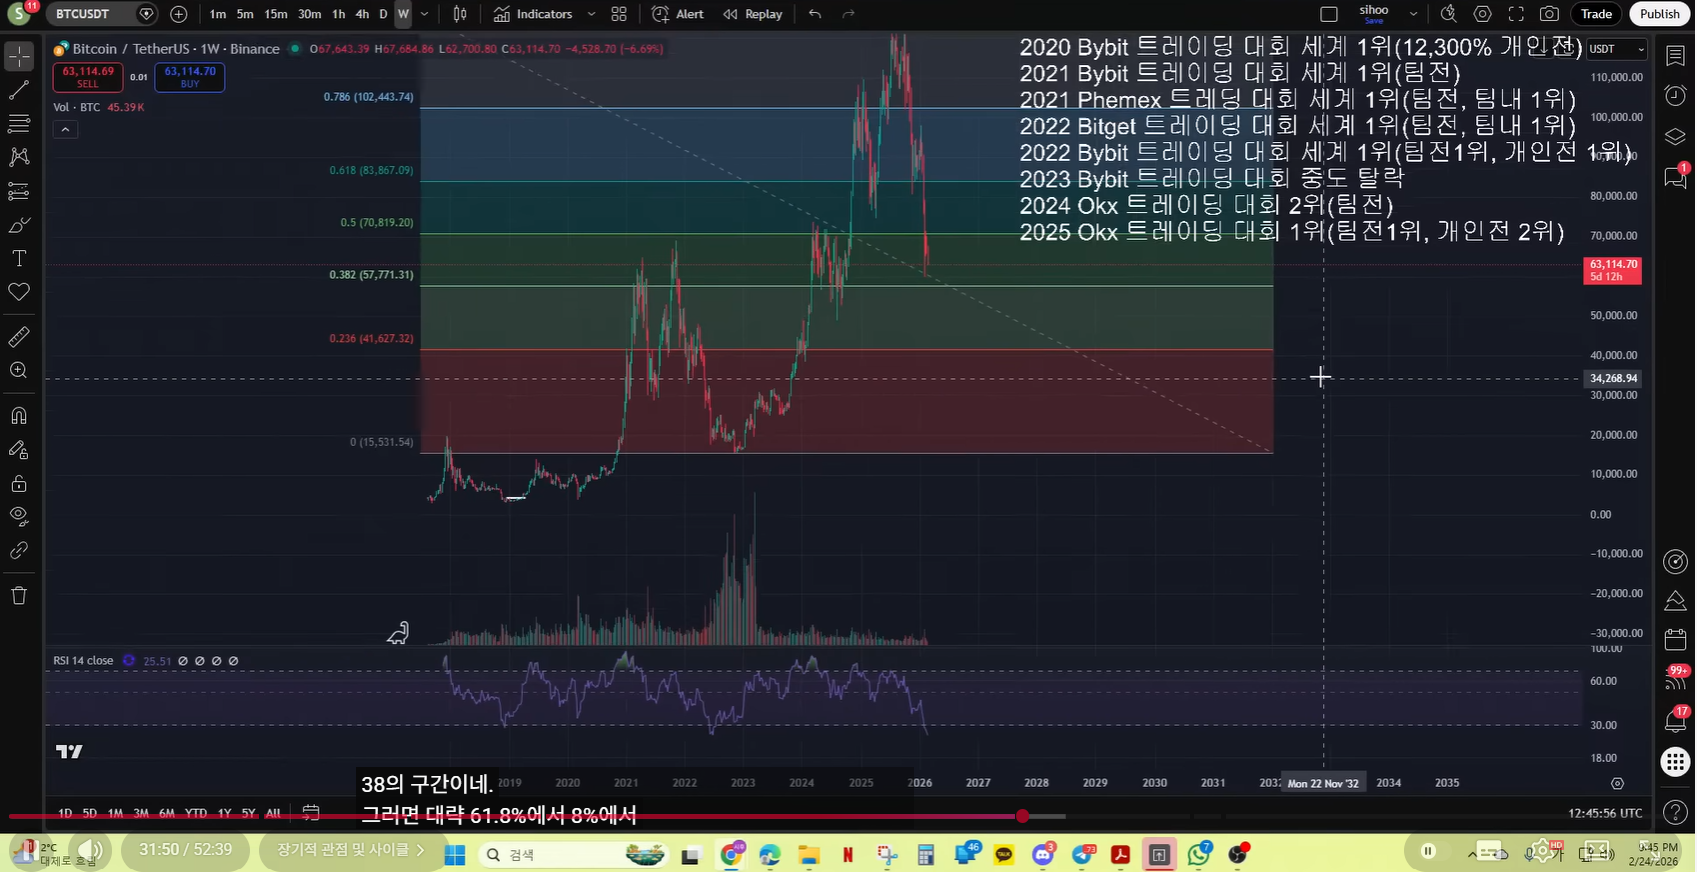Open the Trade panel

(x=1596, y=14)
